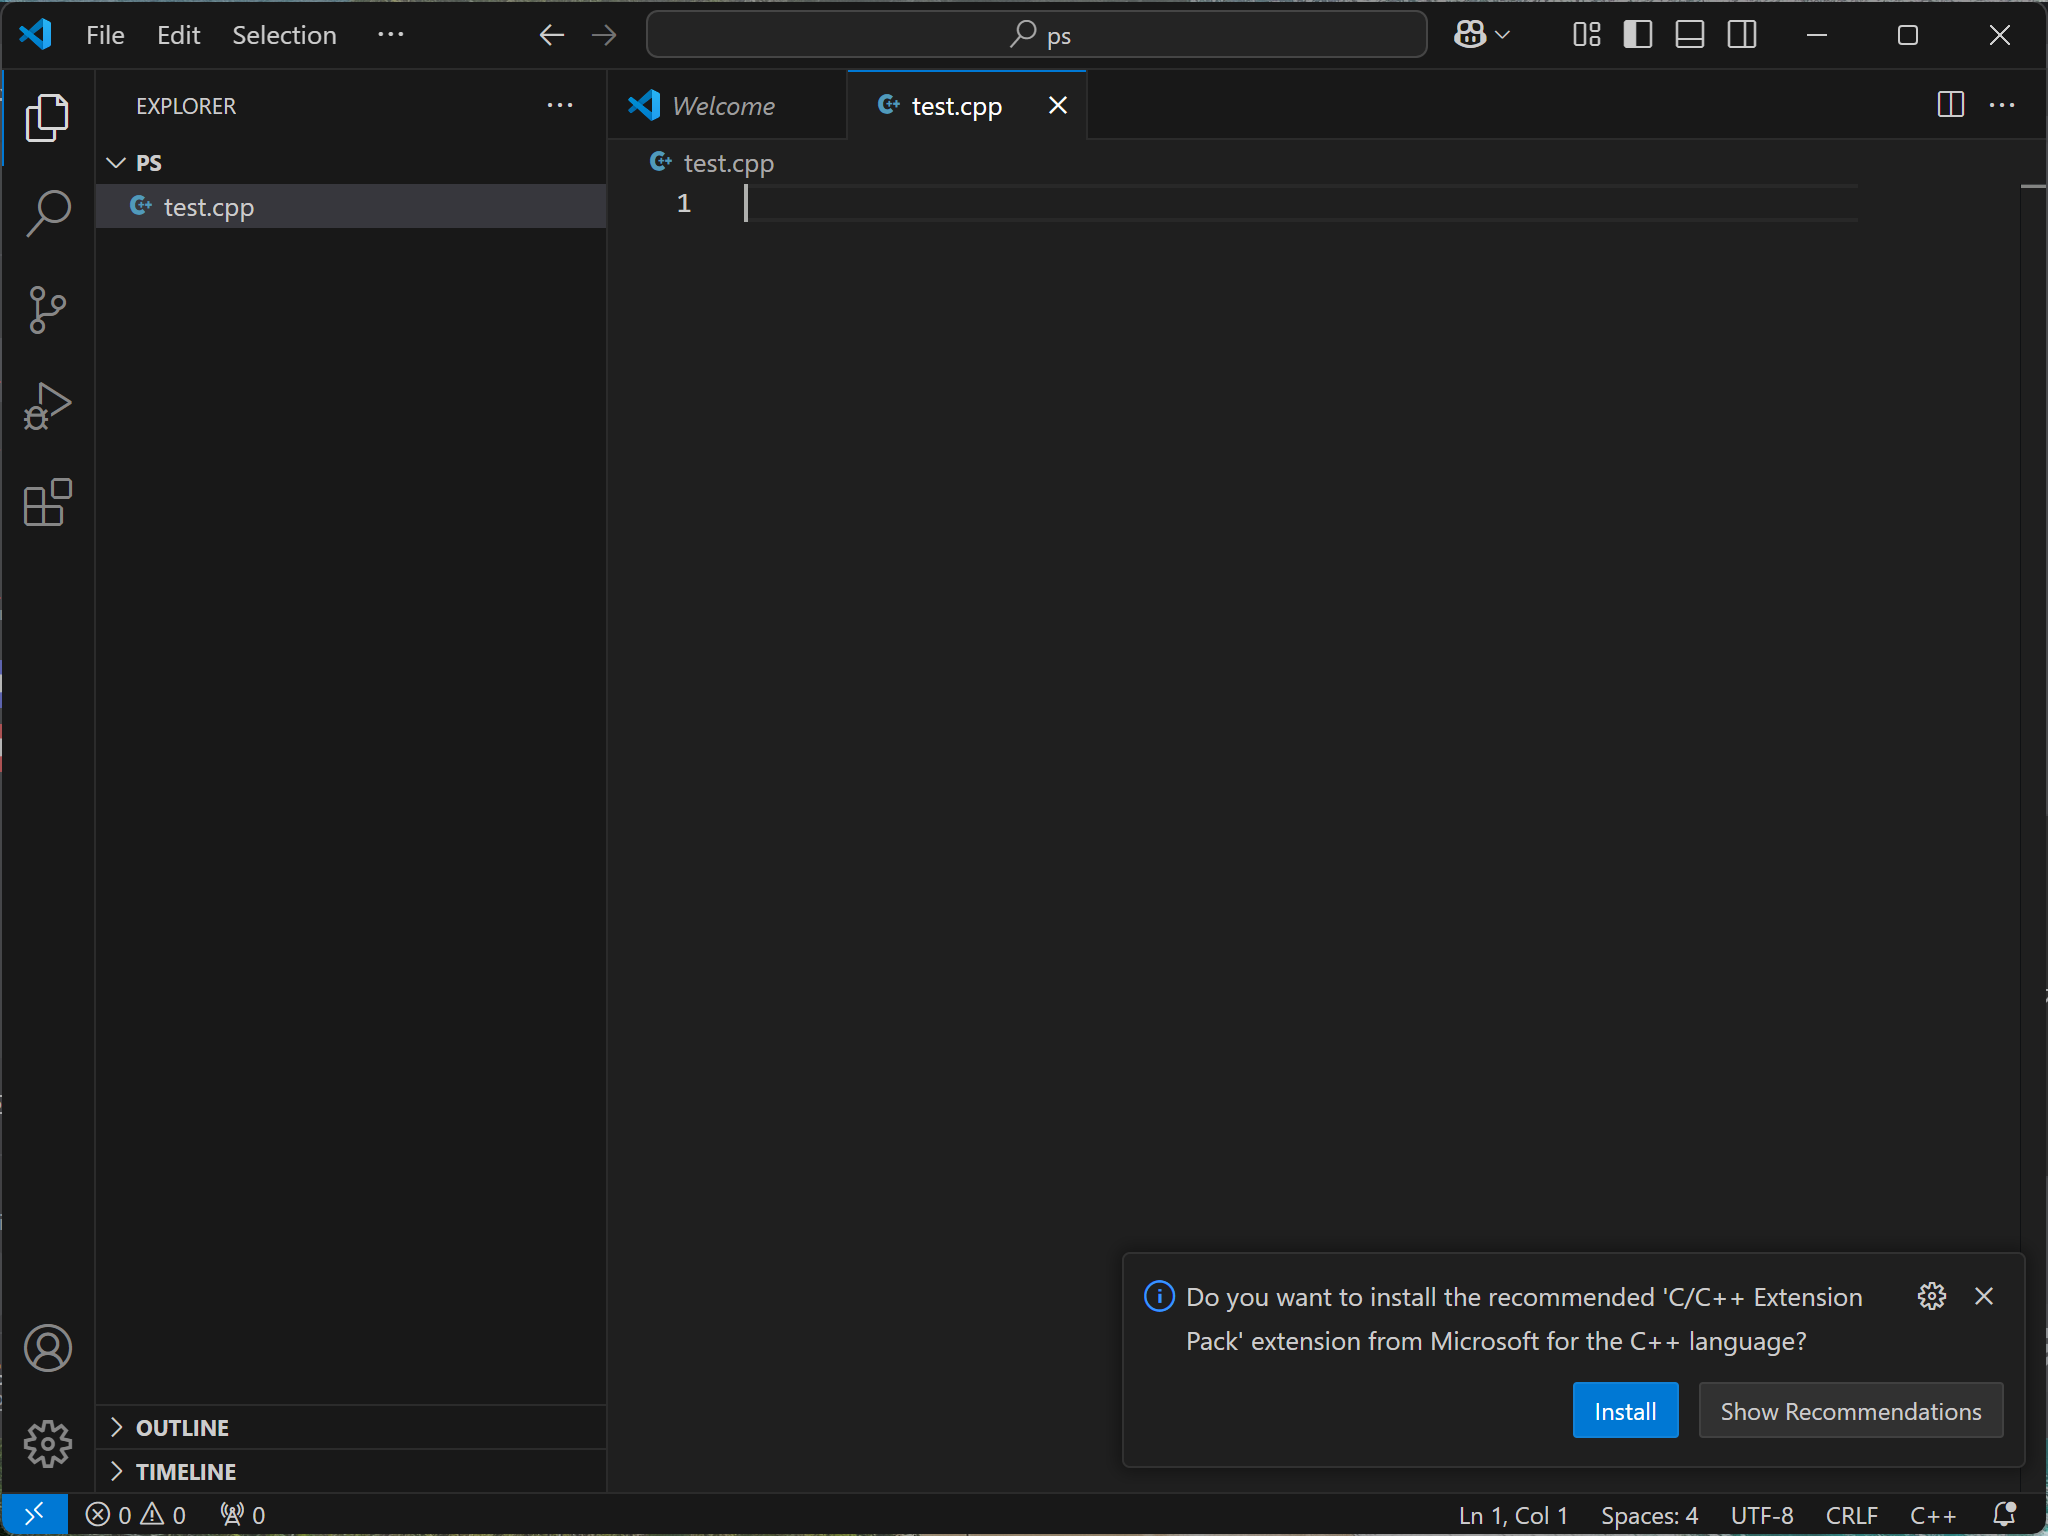Open the Copilot chat icon
This screenshot has height=1536, width=2048.
[1469, 35]
